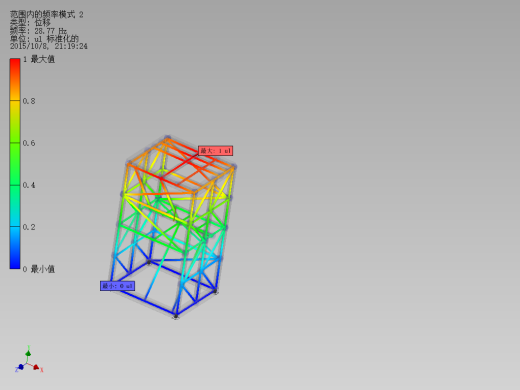The height and width of the screenshot is (390, 520).
Task: Select the '2015/10/8, 21:19:24' timestamp text
Action: pyautogui.click(x=49, y=46)
